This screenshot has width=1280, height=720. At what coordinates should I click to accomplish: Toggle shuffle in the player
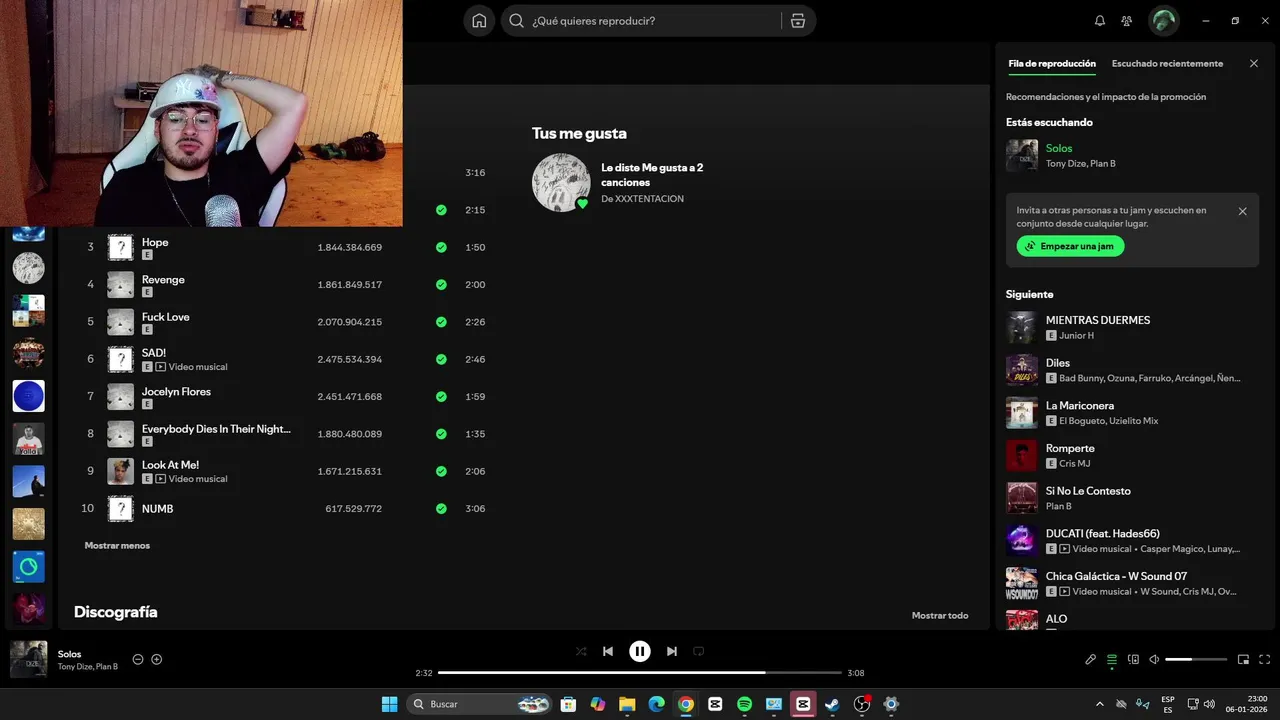tap(581, 651)
